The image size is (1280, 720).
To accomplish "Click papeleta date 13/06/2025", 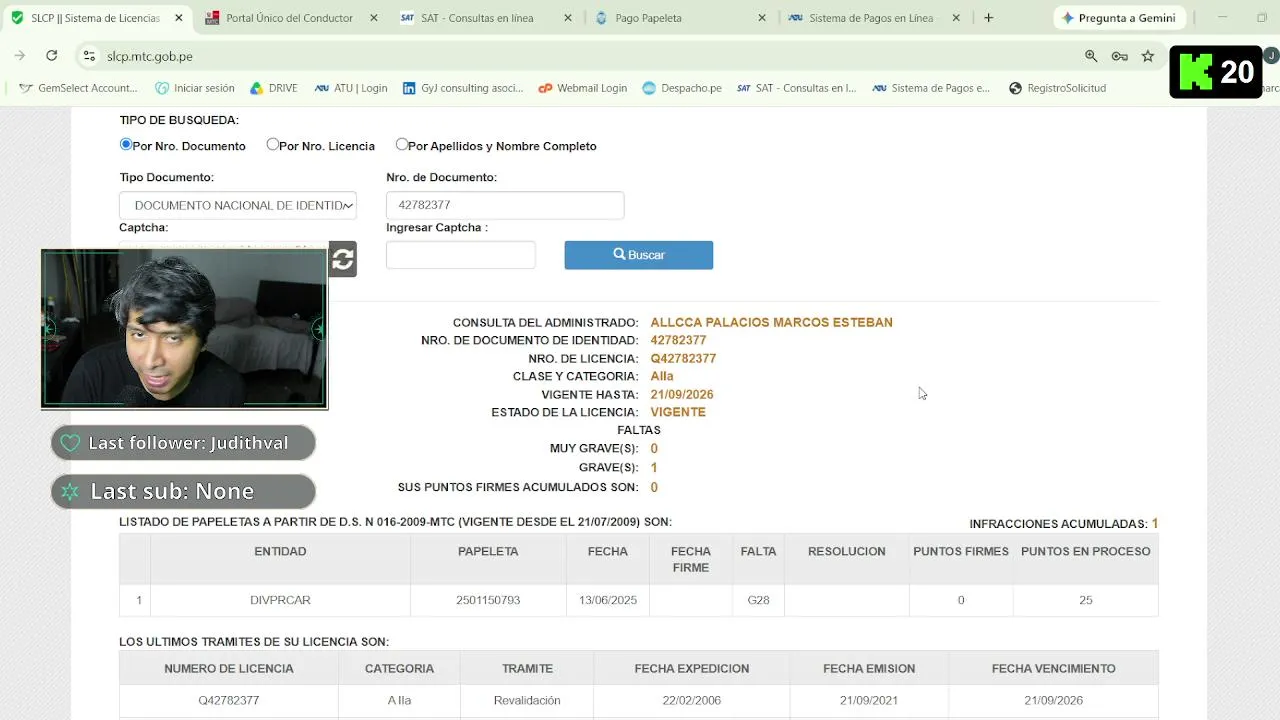I will tap(608, 600).
